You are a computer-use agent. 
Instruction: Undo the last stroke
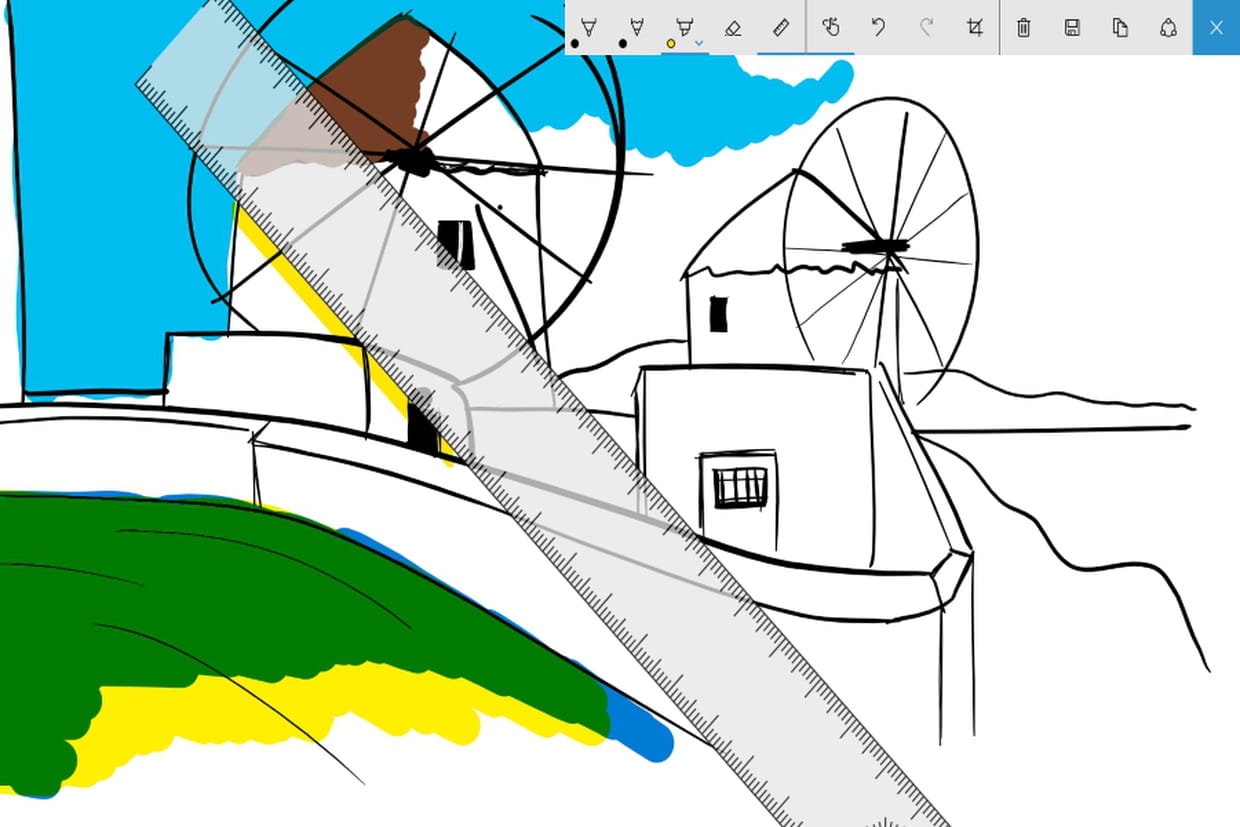(x=878, y=28)
